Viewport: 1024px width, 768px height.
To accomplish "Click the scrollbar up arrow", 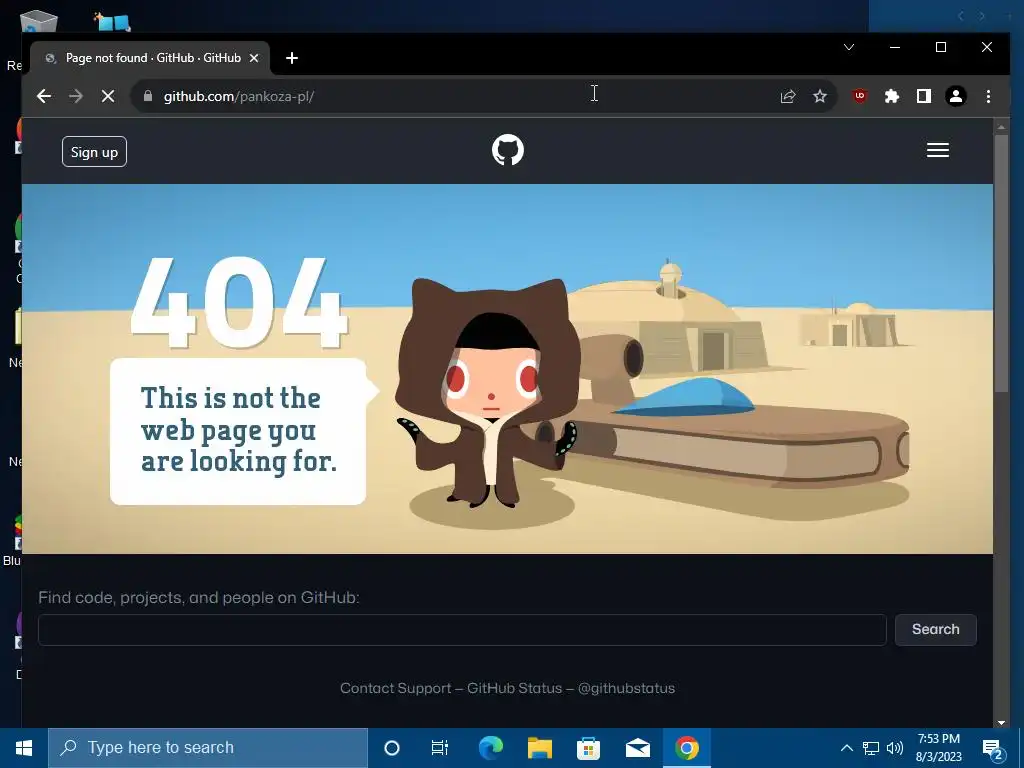I will pos(1001,126).
